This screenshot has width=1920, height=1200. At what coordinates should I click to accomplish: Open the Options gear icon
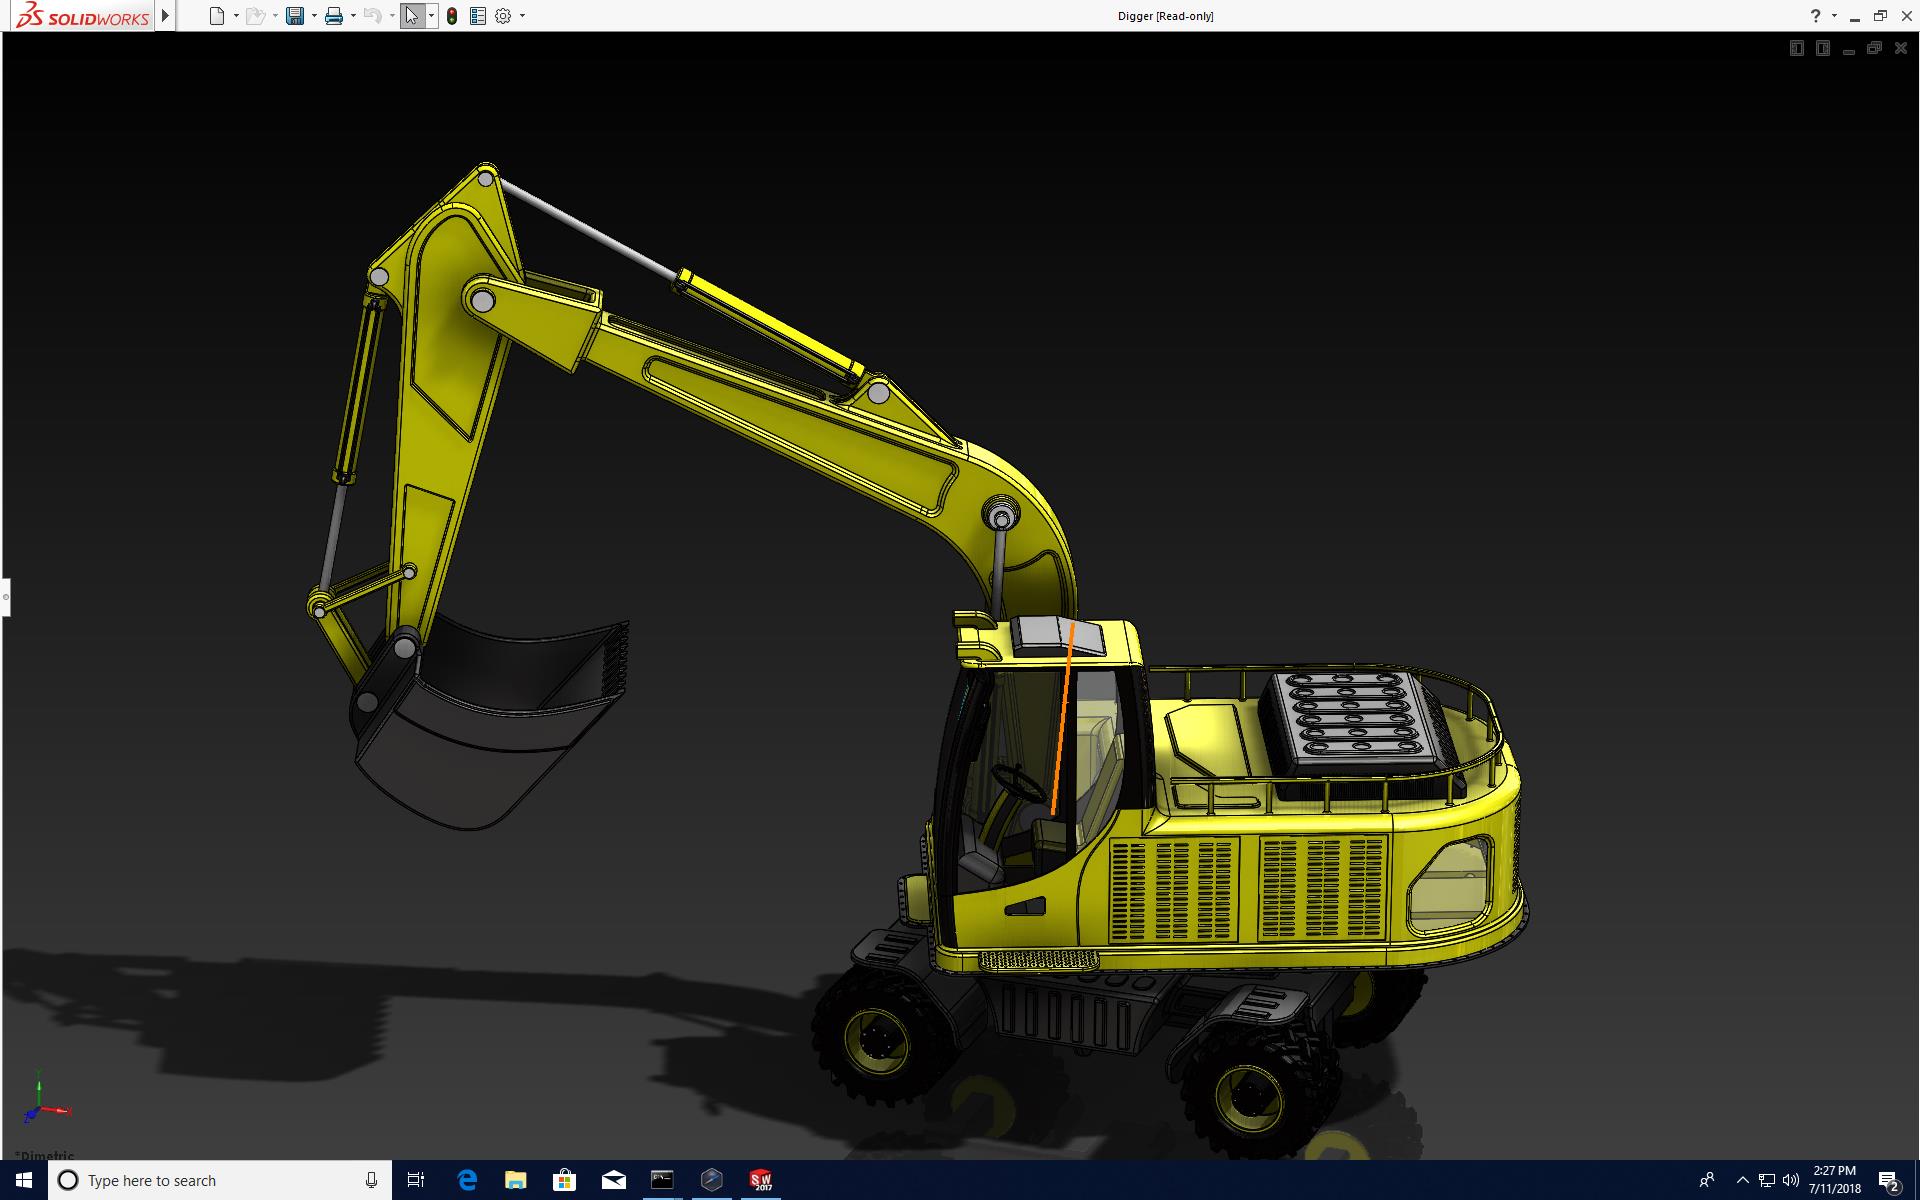point(503,16)
